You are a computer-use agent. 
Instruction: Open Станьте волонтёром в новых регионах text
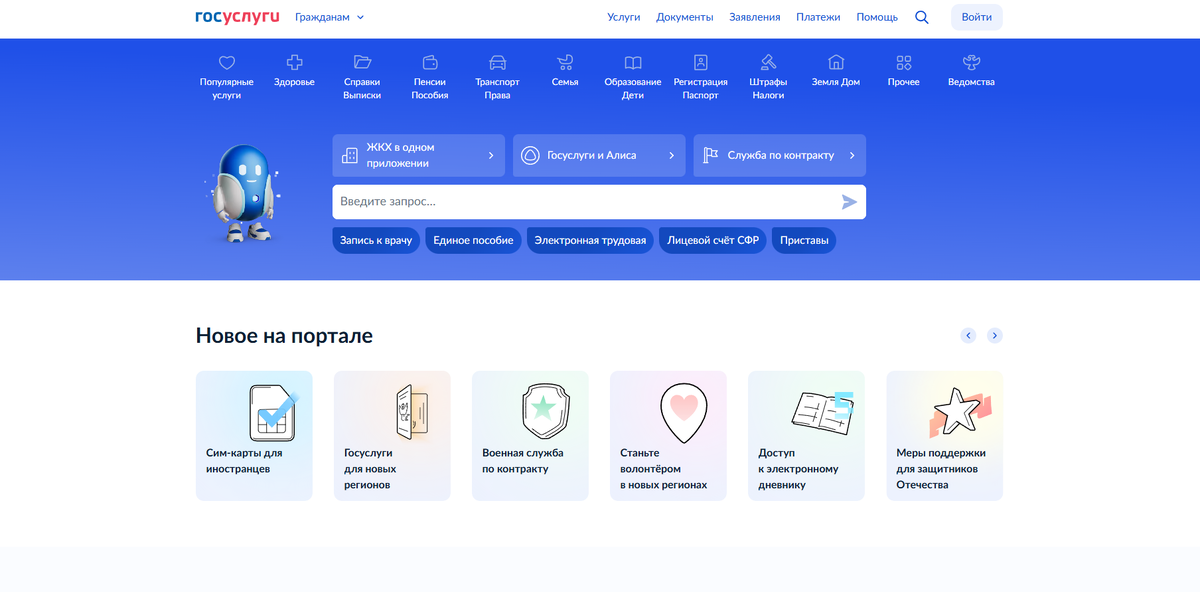[663, 469]
